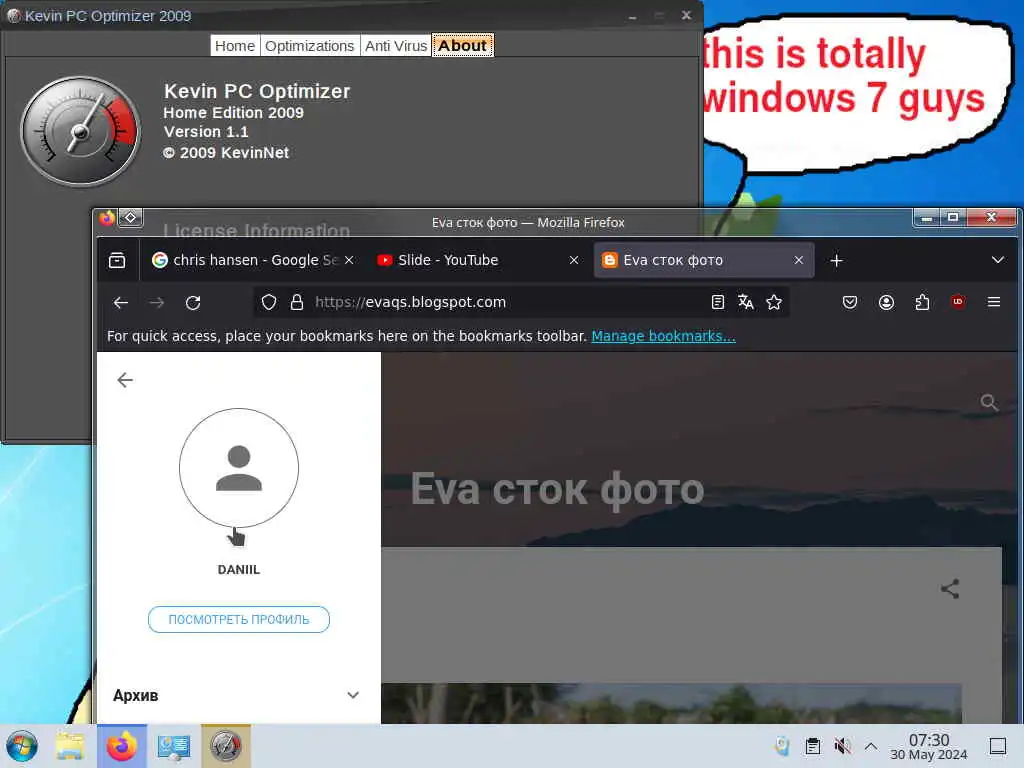Reload the current page
1024x768 pixels.
(x=193, y=302)
